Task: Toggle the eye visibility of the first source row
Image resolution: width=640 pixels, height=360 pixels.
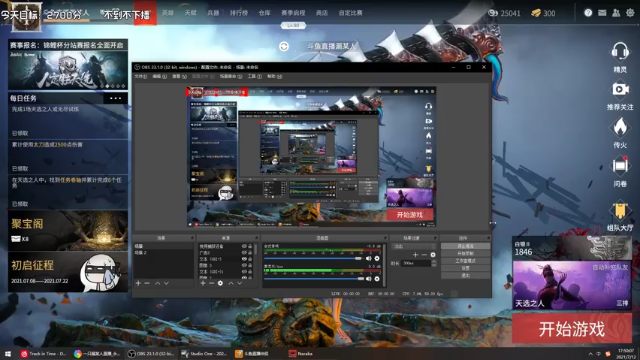Action: (244, 246)
